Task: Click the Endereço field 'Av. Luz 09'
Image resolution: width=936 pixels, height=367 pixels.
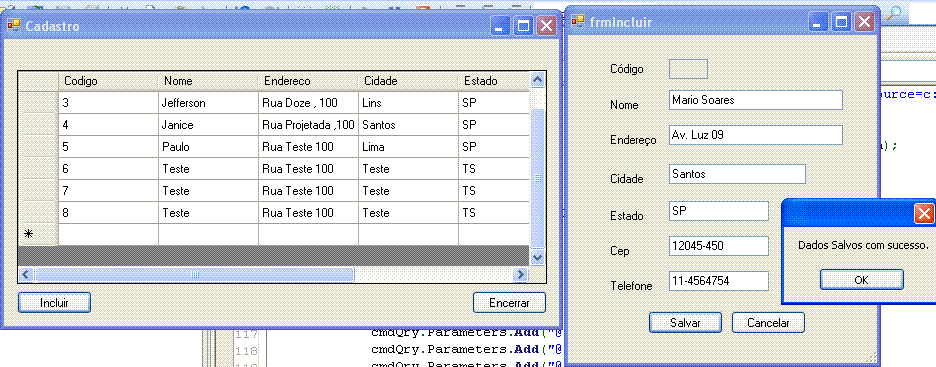Action: tap(756, 135)
